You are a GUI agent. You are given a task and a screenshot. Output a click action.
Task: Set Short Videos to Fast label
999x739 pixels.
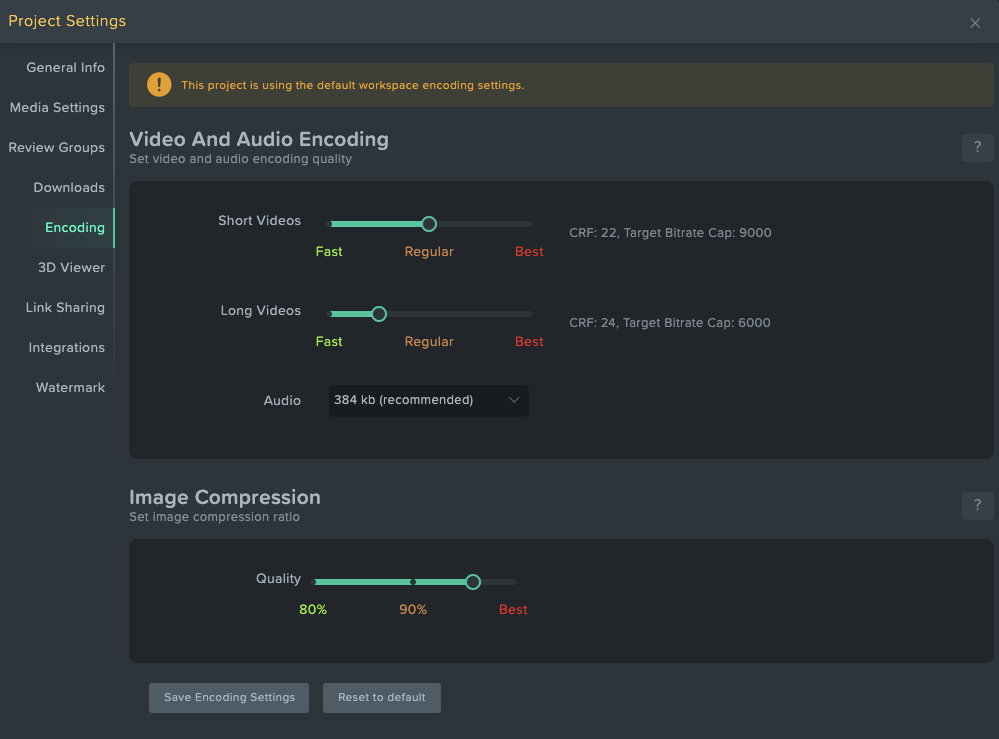(329, 252)
